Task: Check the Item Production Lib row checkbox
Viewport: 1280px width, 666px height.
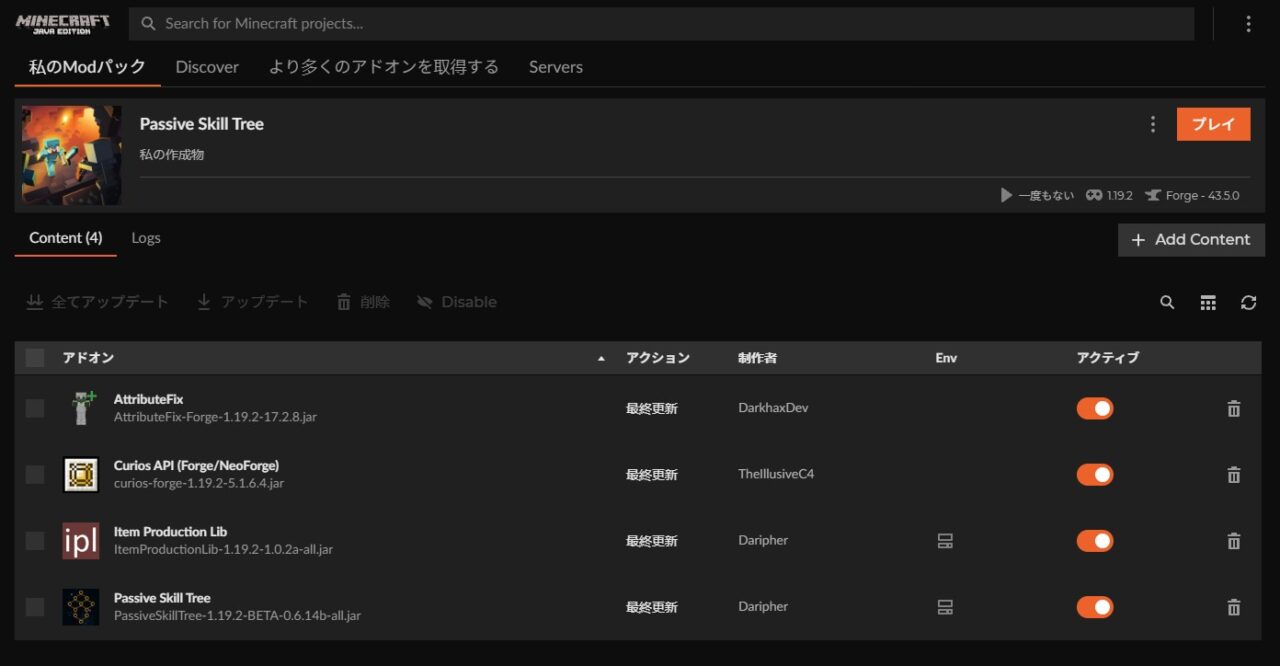Action: 35,540
